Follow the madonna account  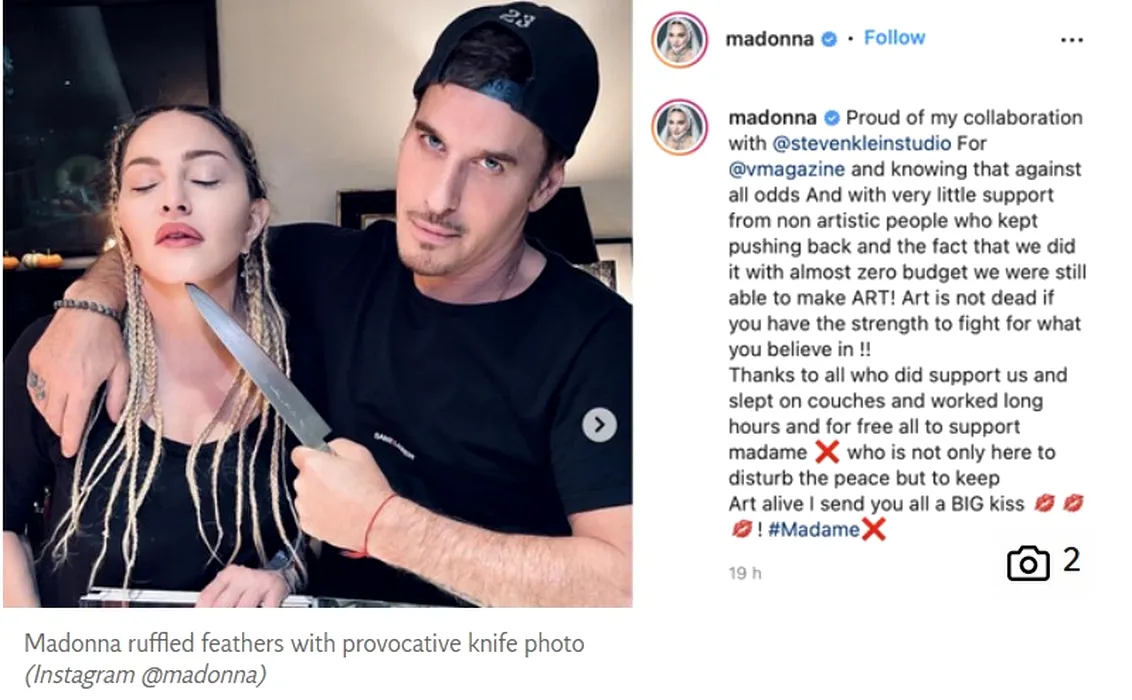[x=894, y=38]
